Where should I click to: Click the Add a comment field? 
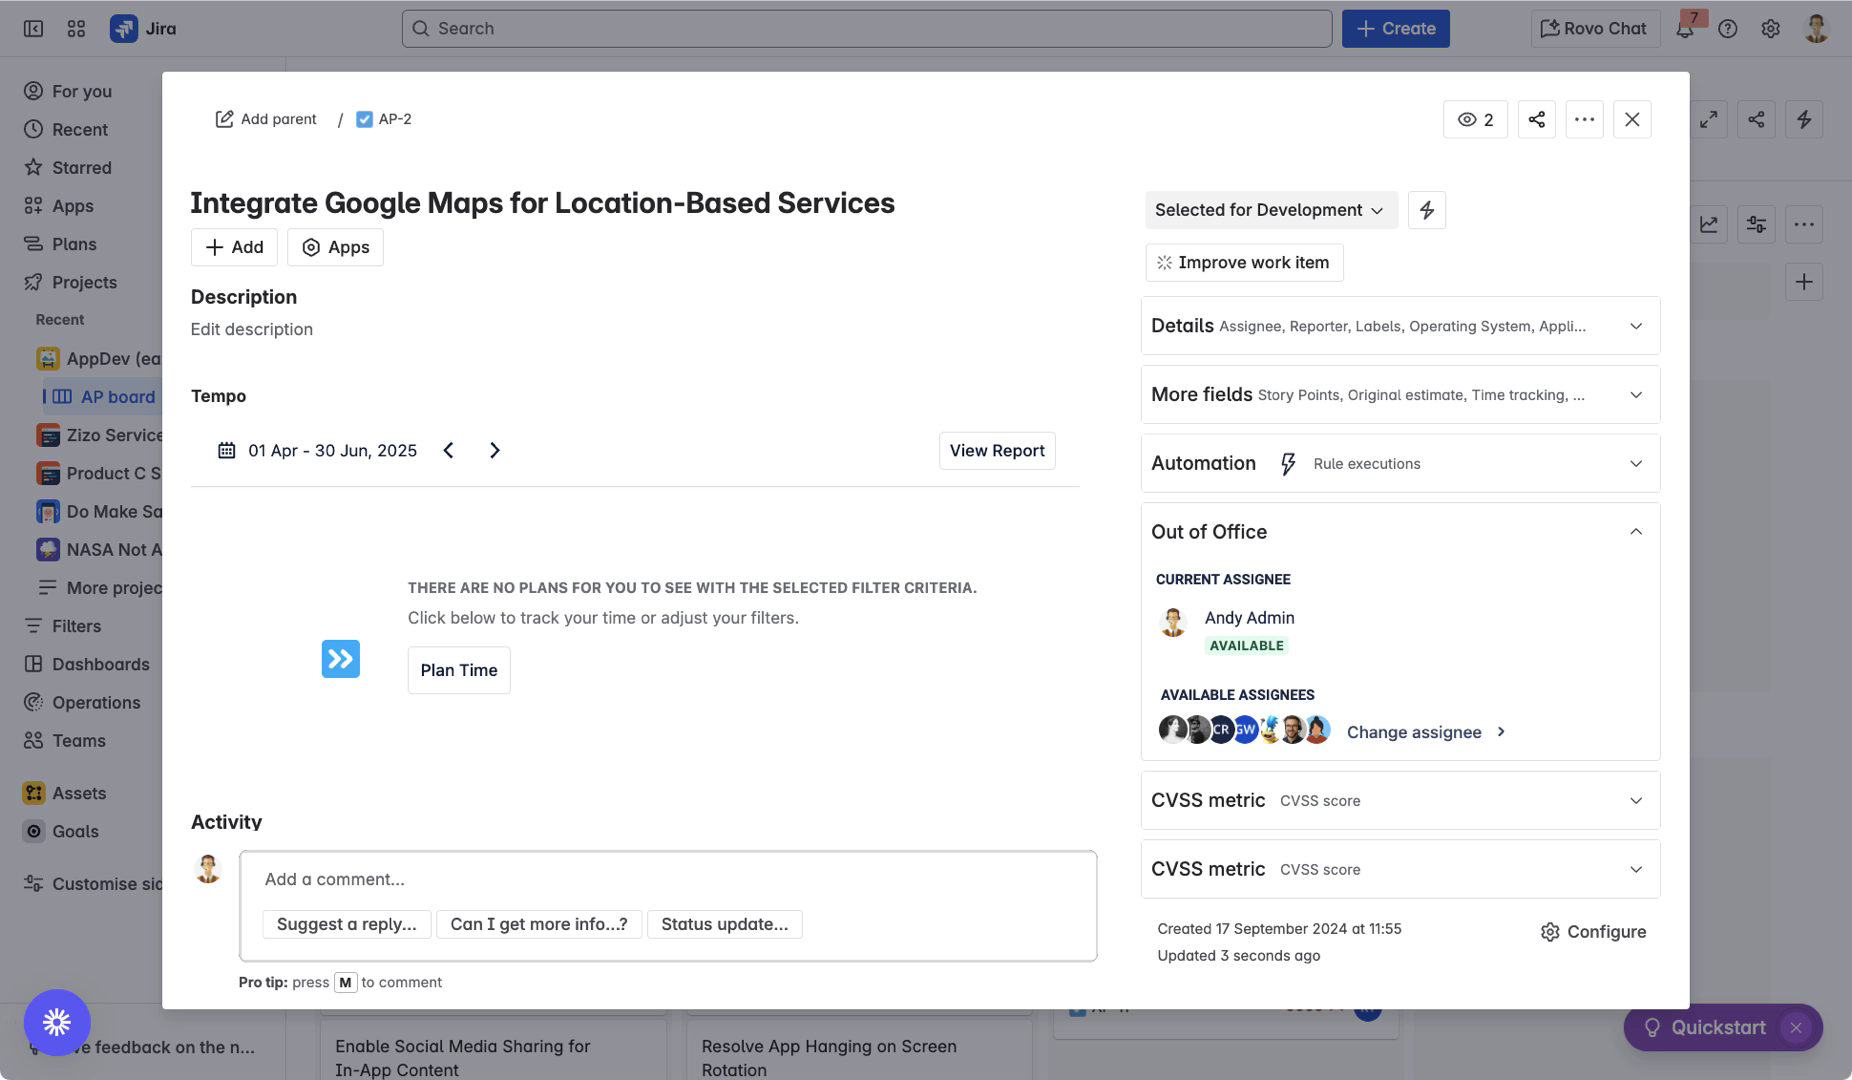[x=667, y=879]
